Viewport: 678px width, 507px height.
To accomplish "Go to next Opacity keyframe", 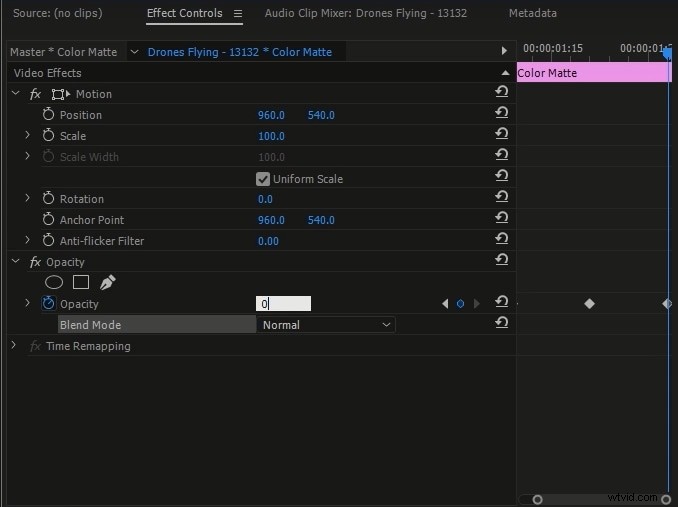I will tap(477, 304).
